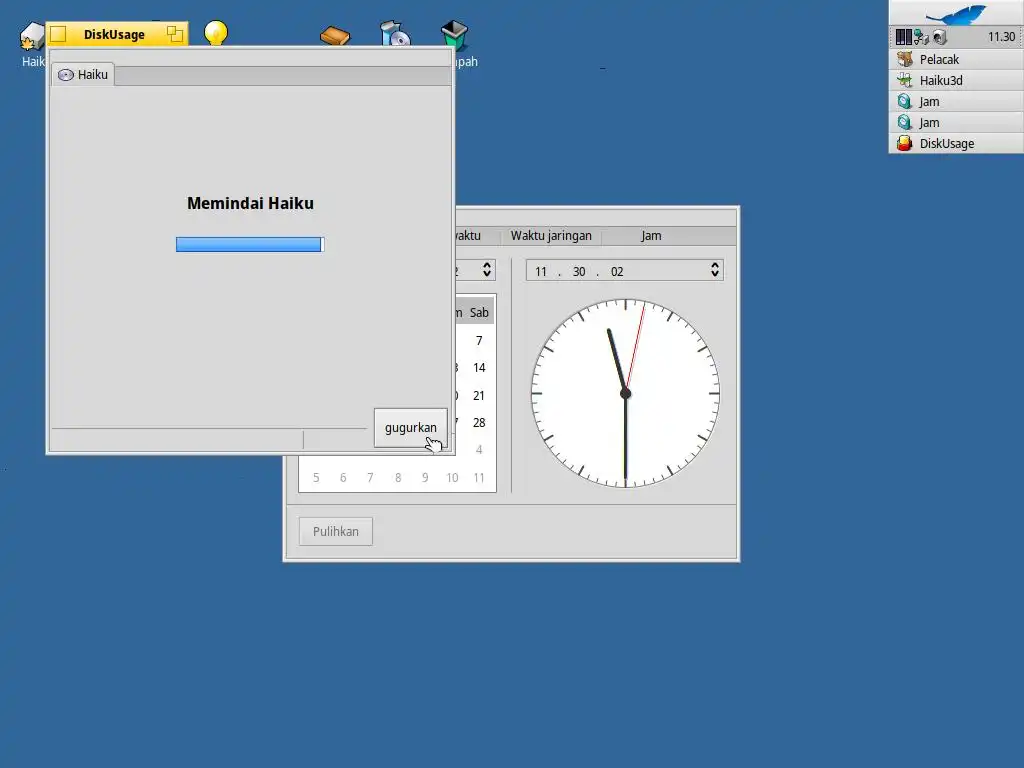Image resolution: width=1024 pixels, height=768 pixels.
Task: Open the Haiku leaf Deskbar menu
Action: click(x=956, y=13)
